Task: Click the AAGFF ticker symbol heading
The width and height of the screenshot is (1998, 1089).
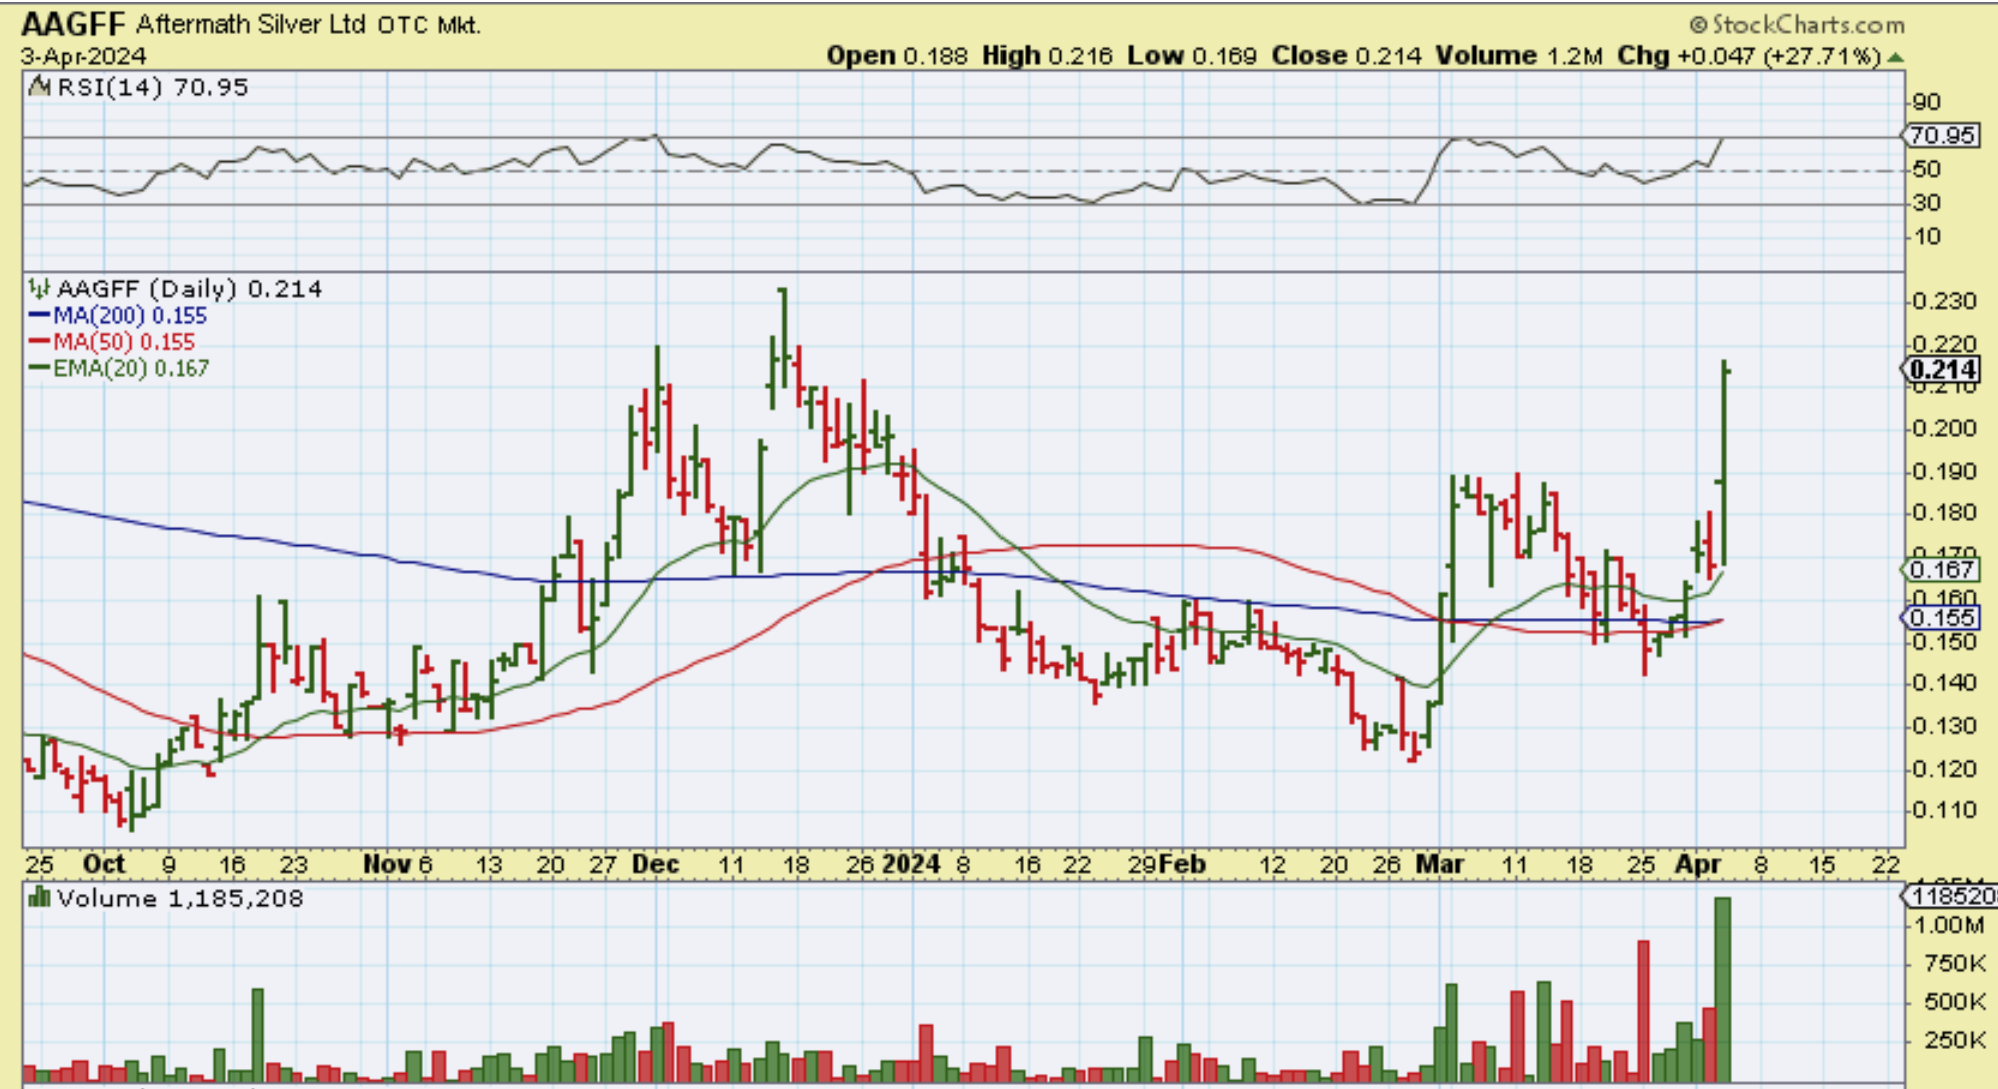Action: (73, 24)
